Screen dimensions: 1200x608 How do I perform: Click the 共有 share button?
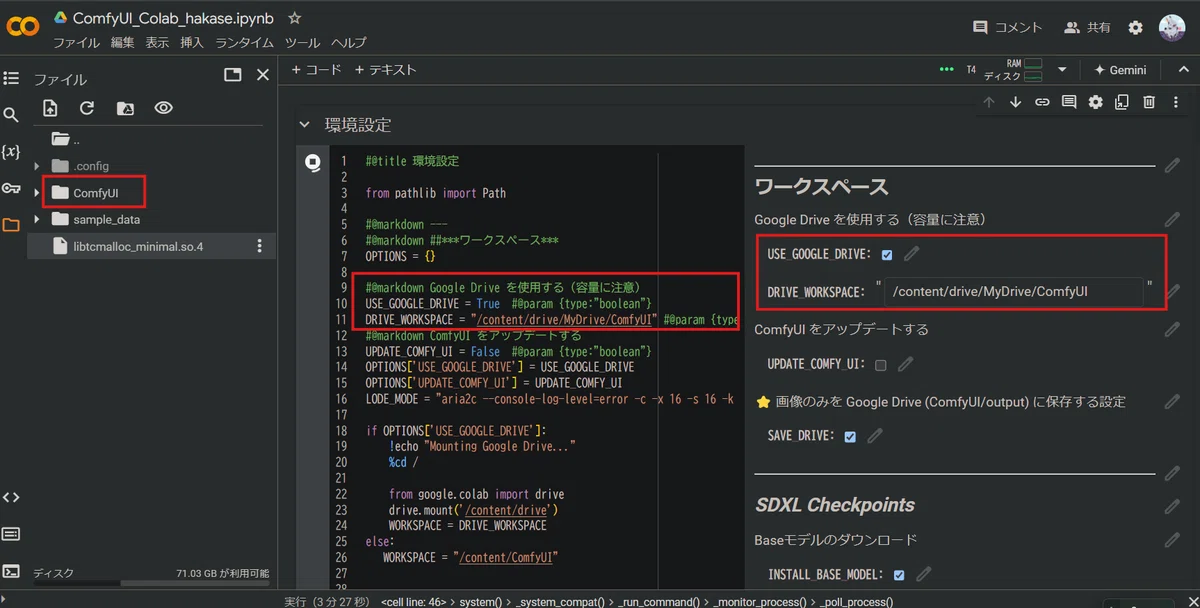pos(1087,28)
